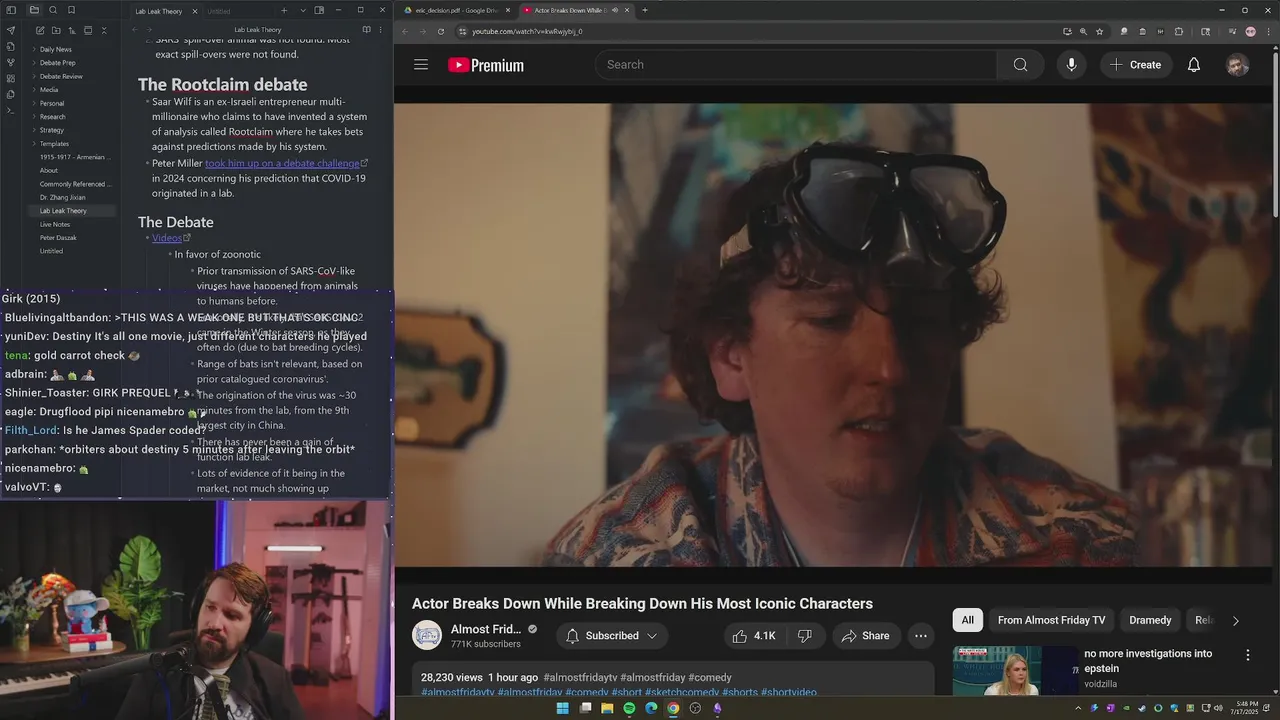Share the video

[865, 636]
